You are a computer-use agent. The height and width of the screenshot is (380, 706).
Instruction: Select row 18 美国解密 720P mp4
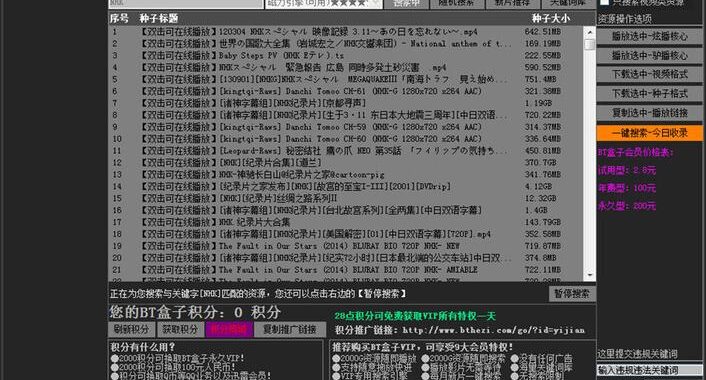point(346,234)
